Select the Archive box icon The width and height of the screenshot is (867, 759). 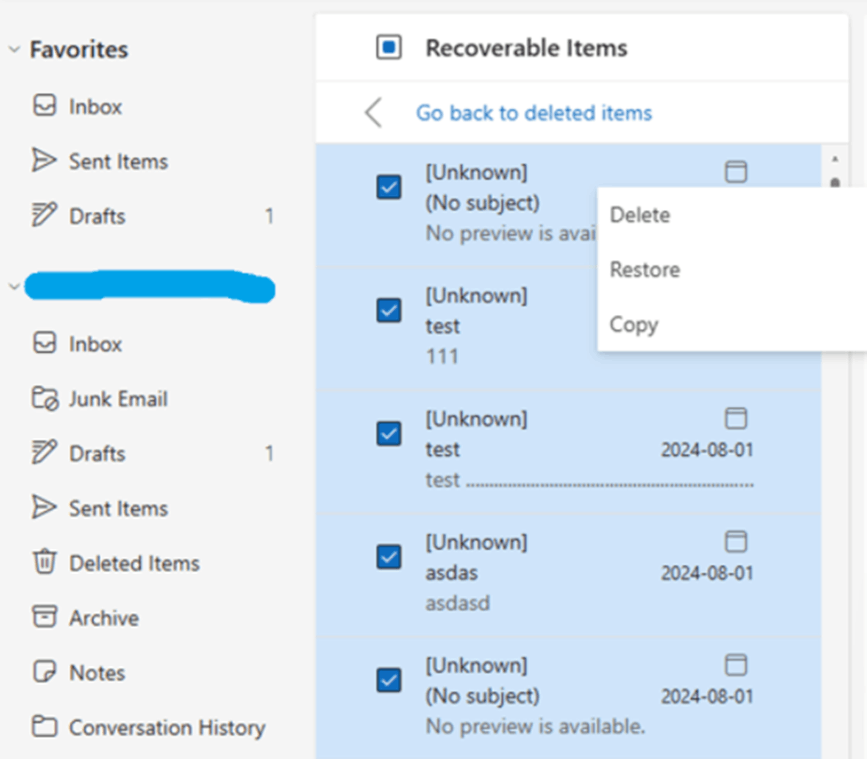(x=44, y=617)
